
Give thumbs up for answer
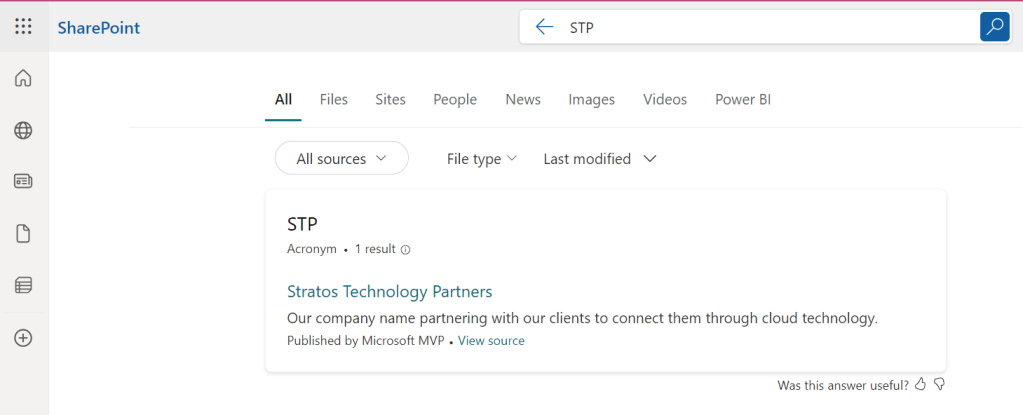pyautogui.click(x=921, y=385)
